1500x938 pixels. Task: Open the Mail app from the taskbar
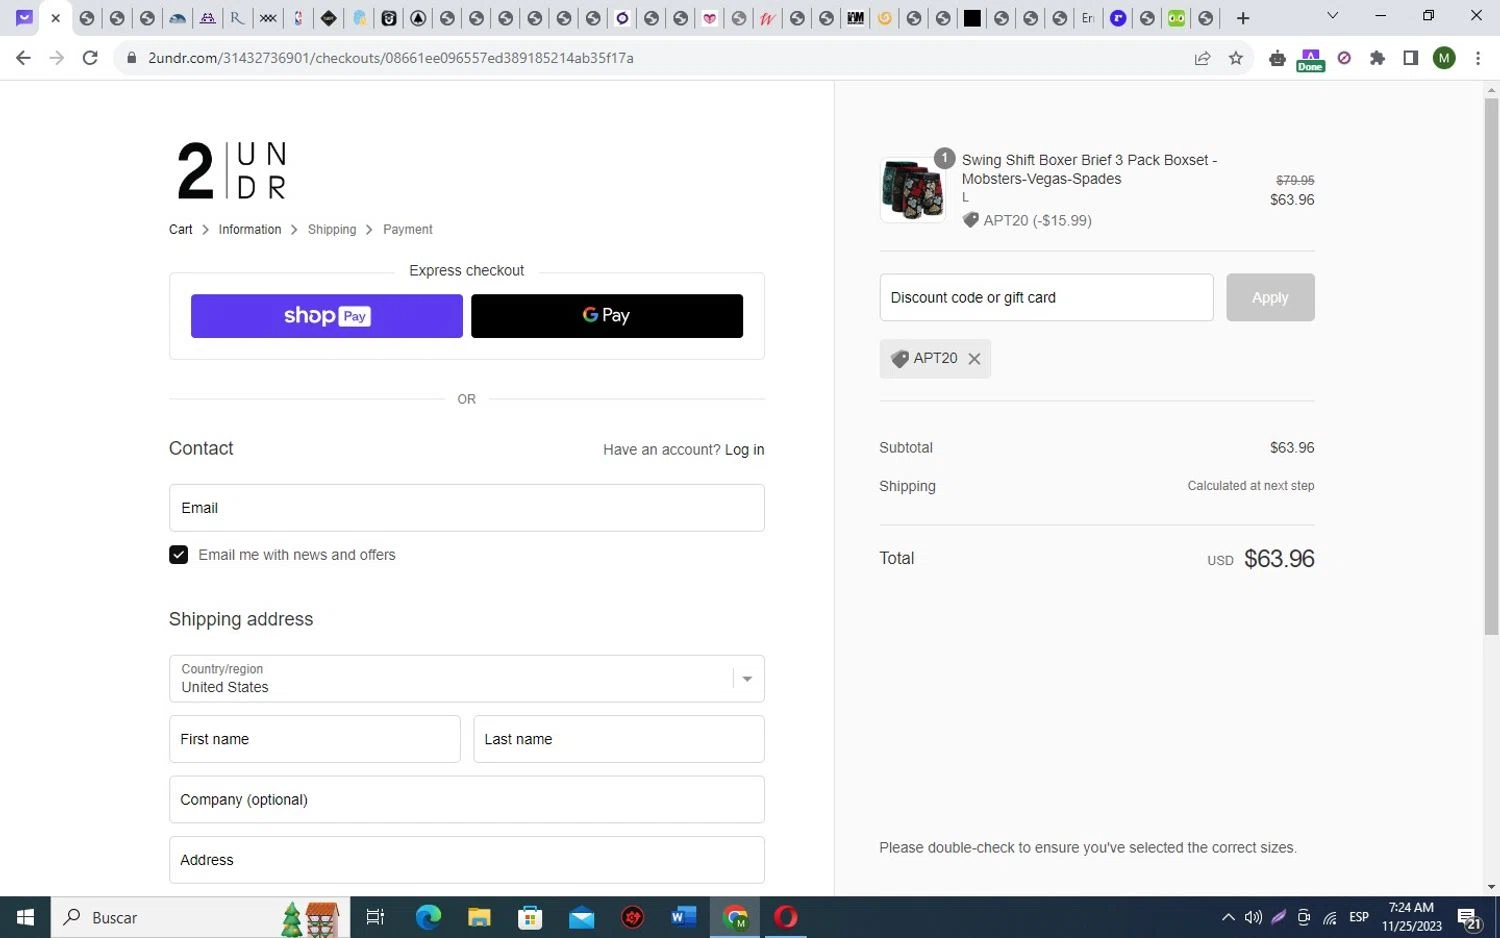click(581, 916)
